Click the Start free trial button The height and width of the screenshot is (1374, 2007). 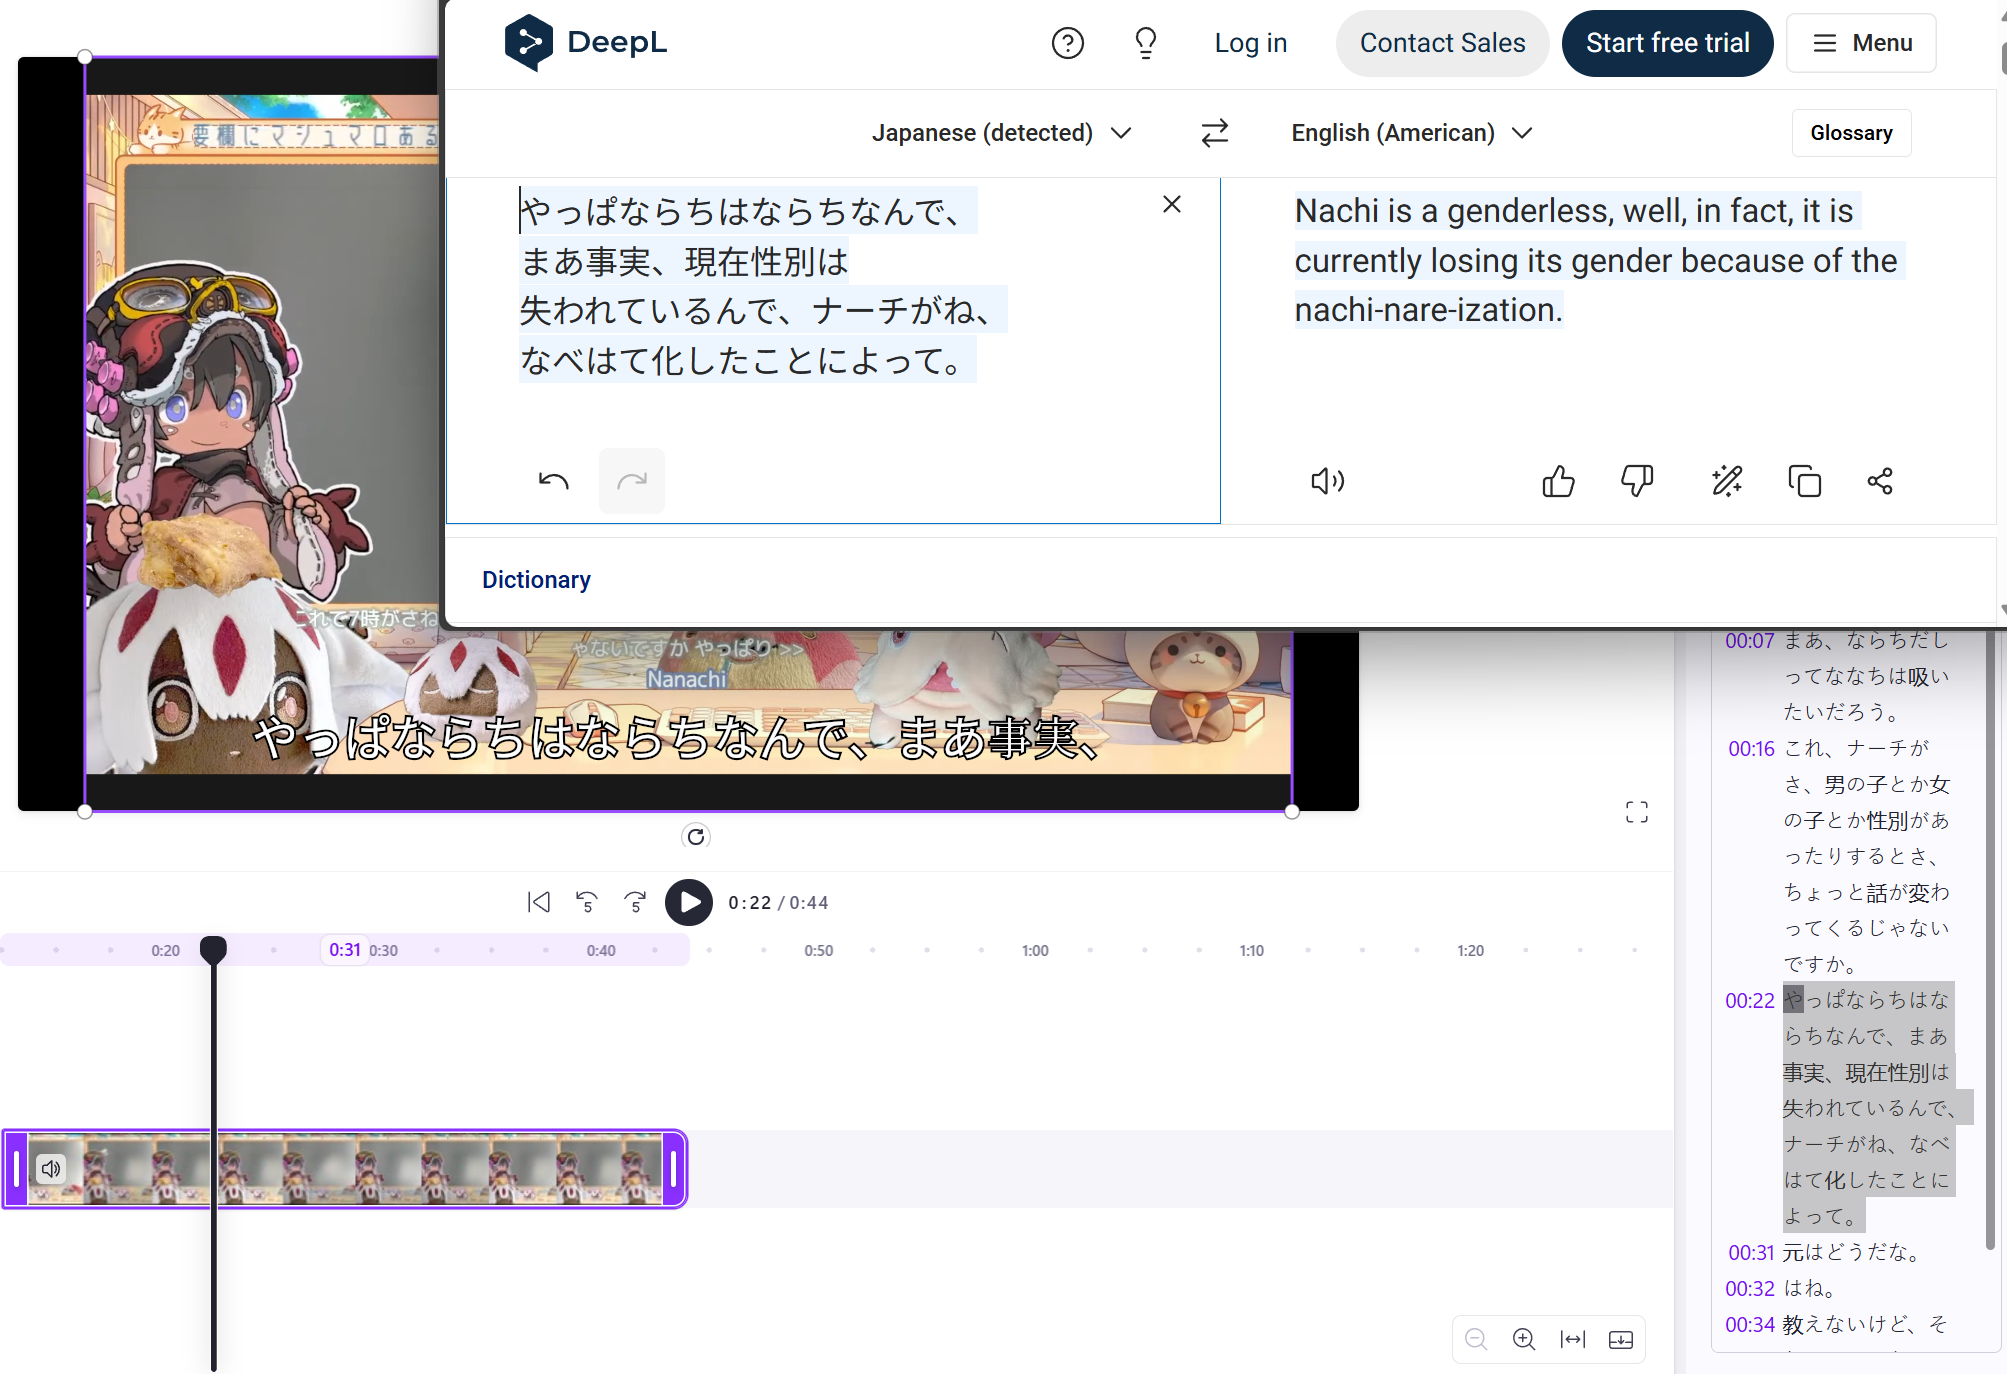coord(1667,43)
